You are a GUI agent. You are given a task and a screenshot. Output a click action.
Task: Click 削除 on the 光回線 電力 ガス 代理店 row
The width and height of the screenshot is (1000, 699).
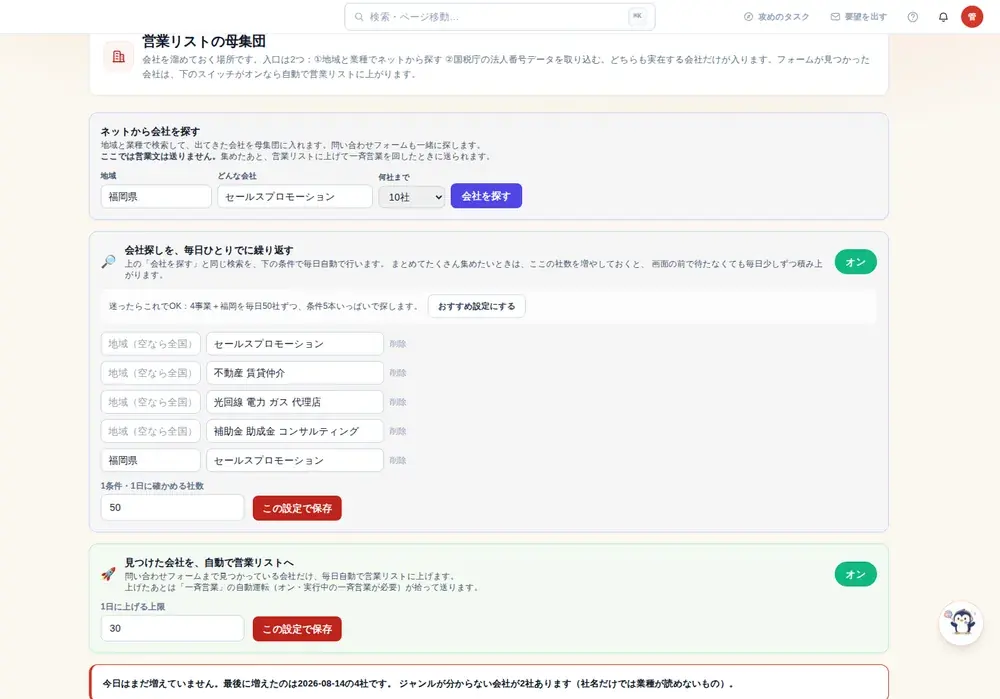pos(398,402)
